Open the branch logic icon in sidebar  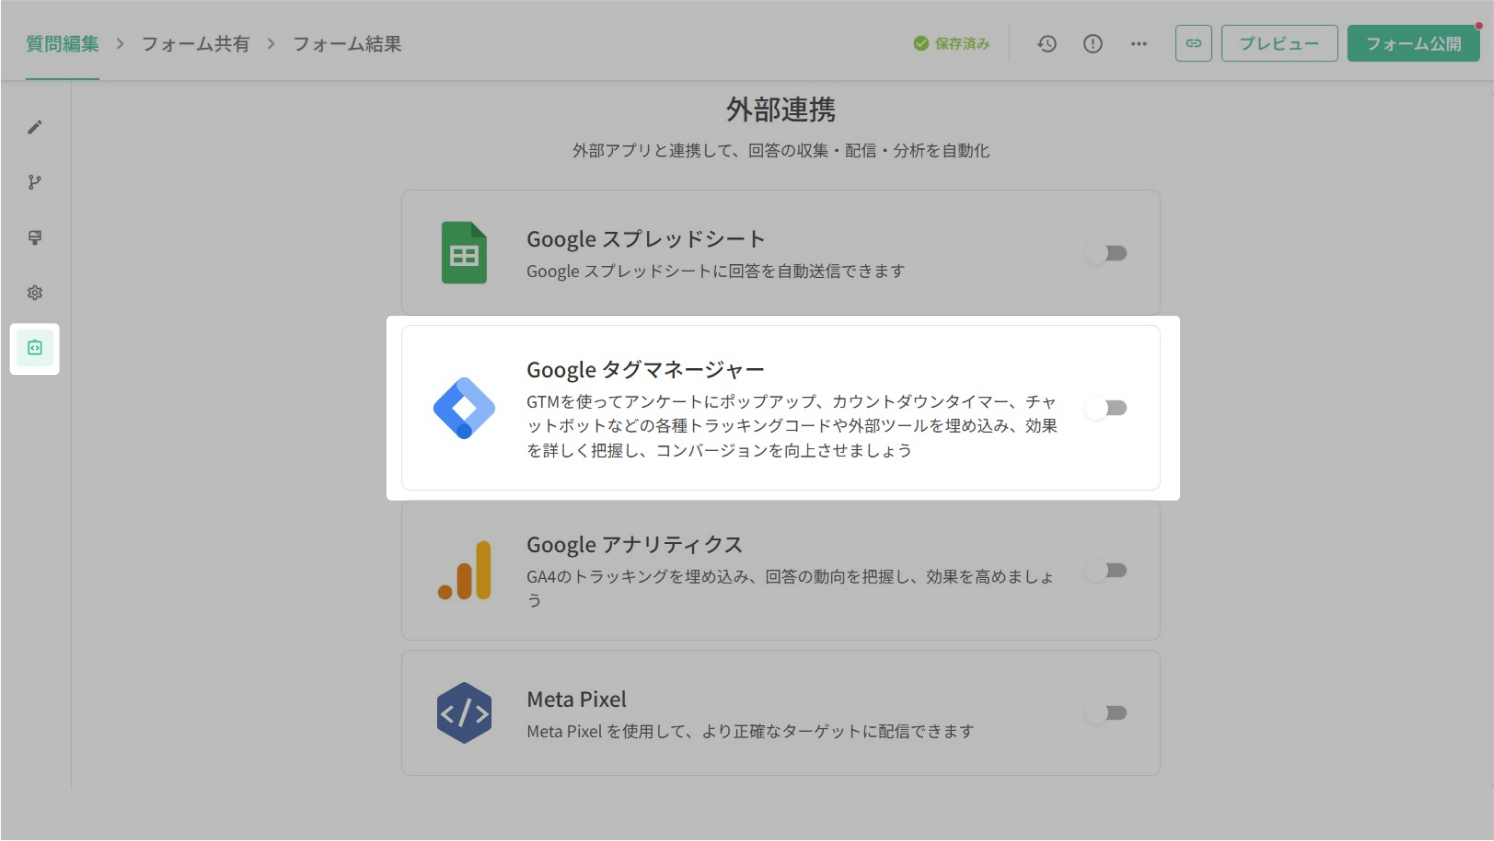(35, 182)
